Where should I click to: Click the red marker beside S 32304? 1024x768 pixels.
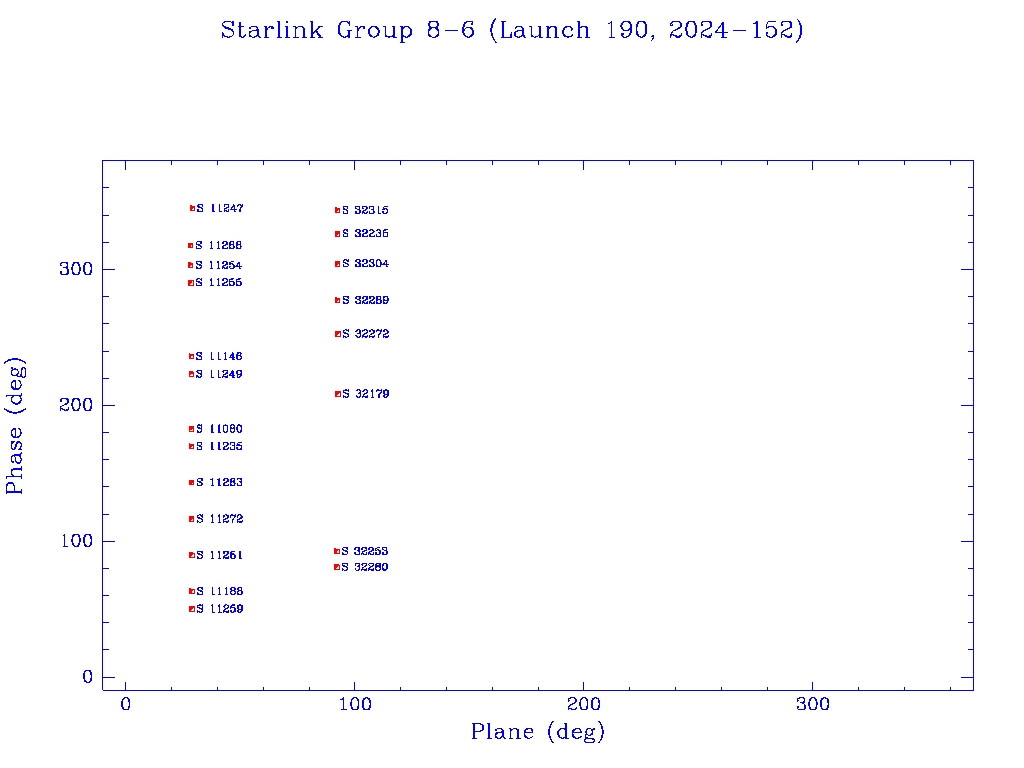click(x=338, y=264)
